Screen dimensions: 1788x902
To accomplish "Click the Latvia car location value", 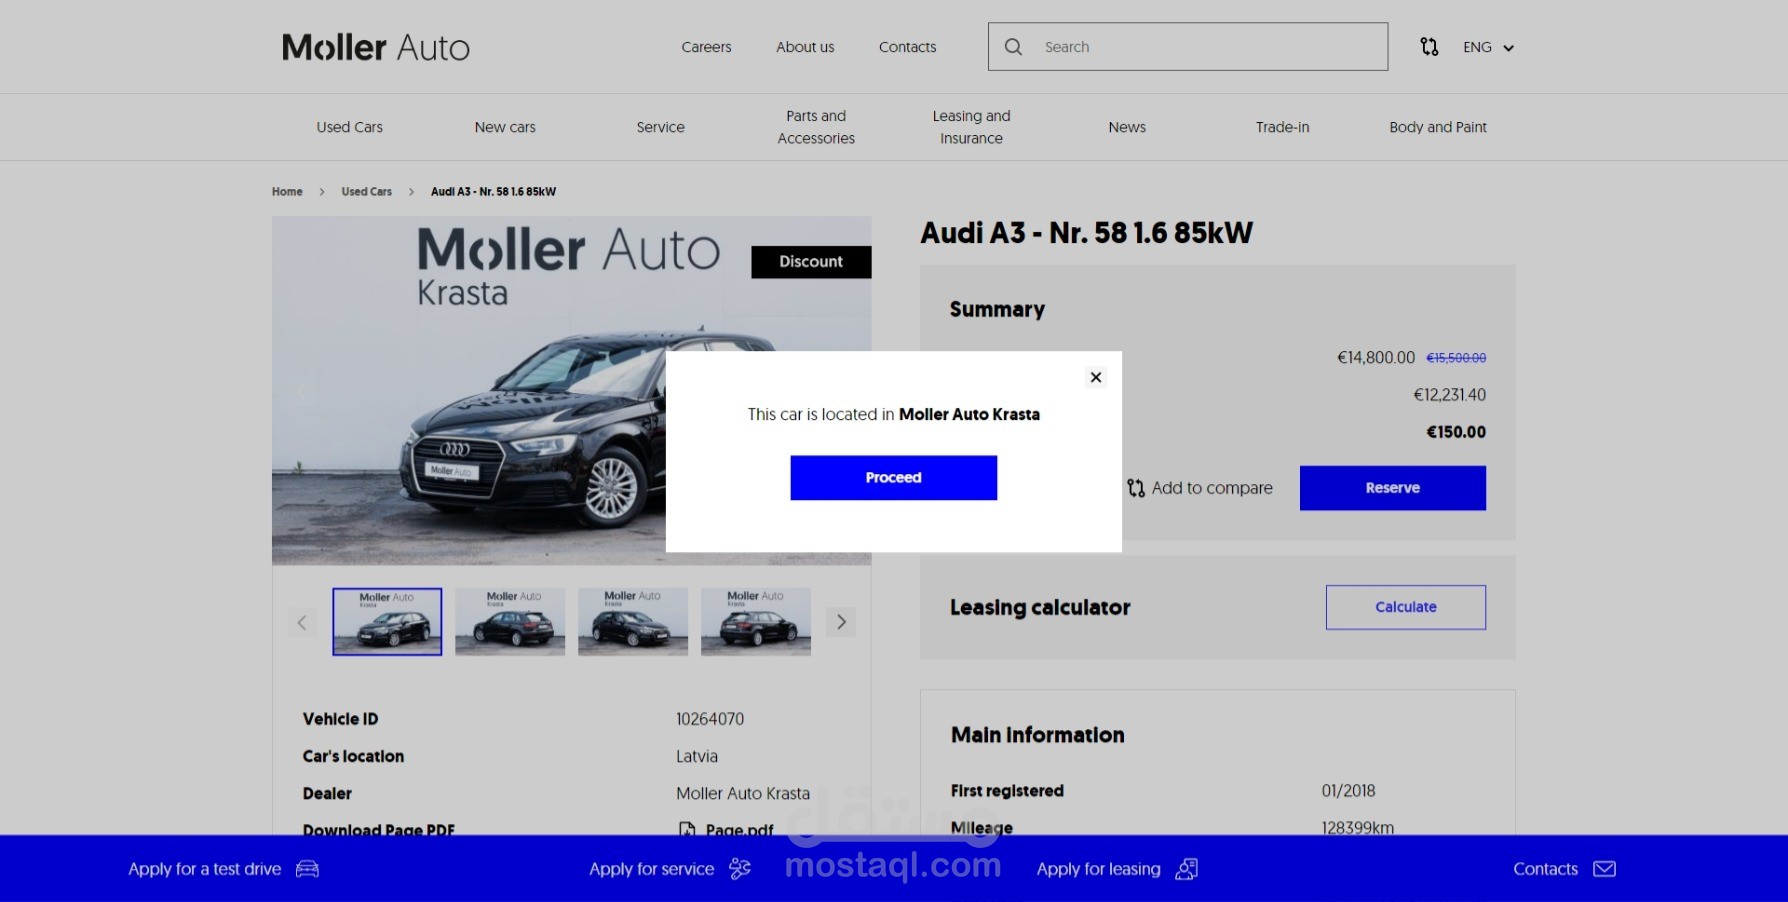I will (697, 756).
